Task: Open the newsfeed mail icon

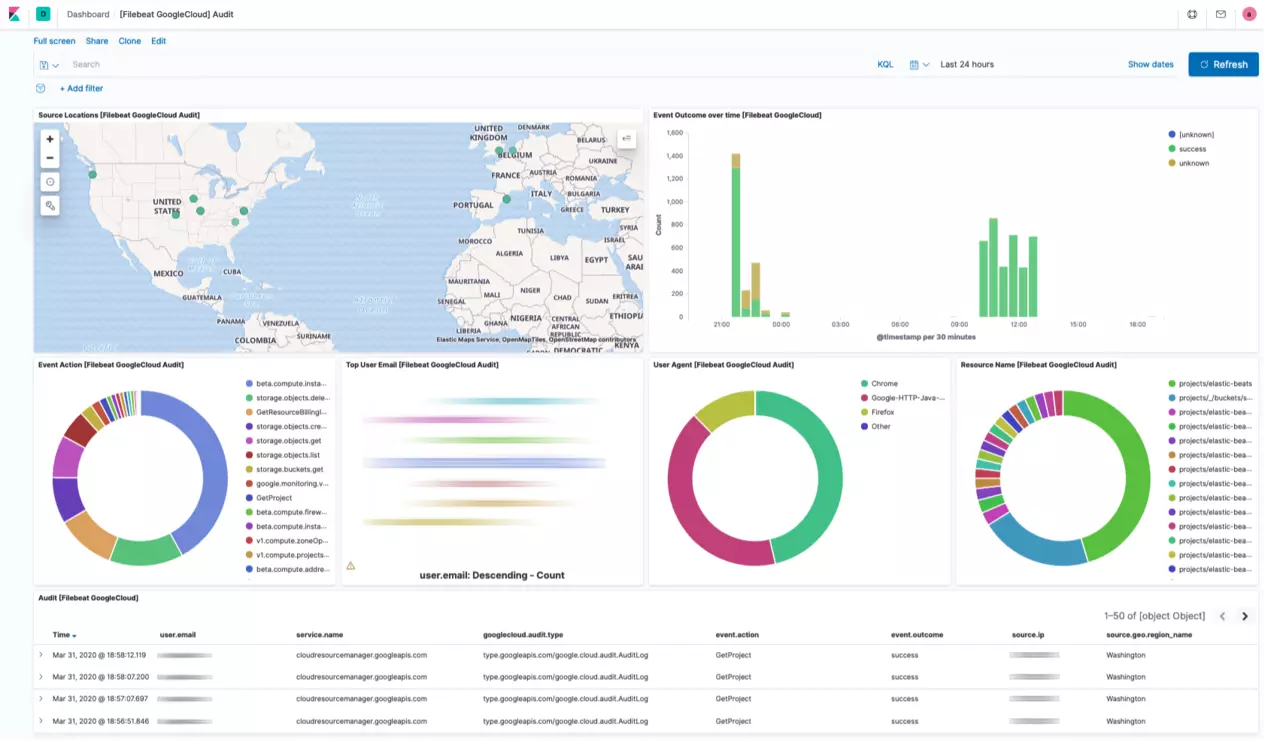Action: [1221, 14]
